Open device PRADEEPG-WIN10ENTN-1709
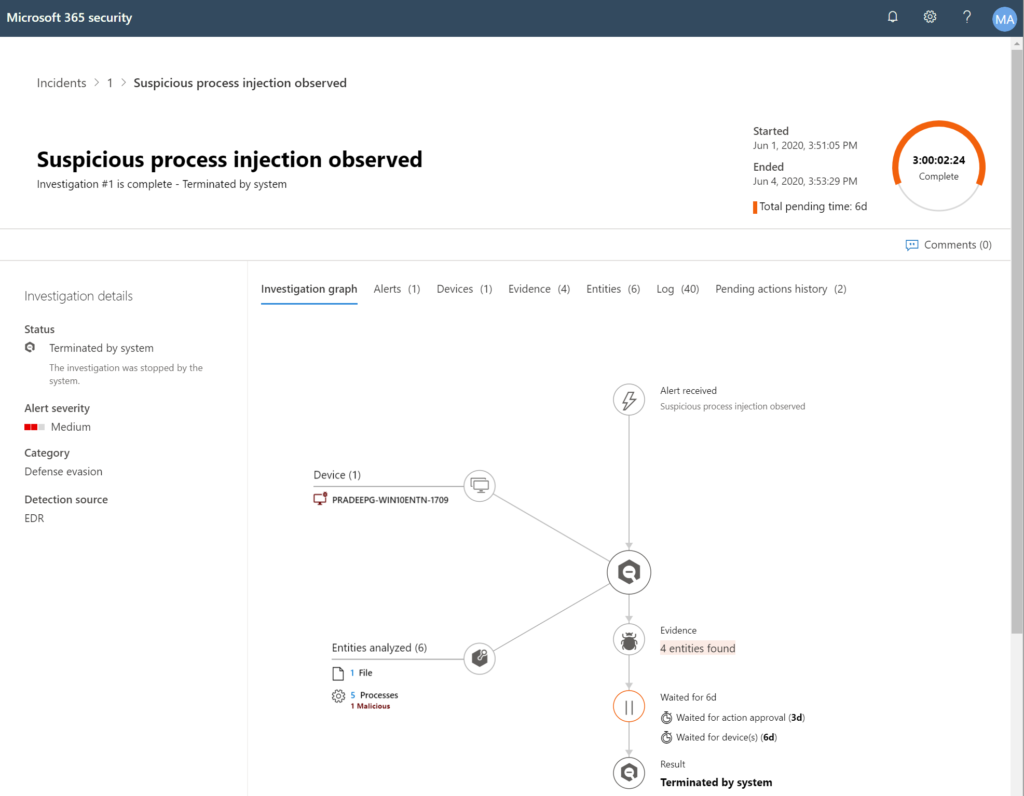 (x=390, y=500)
